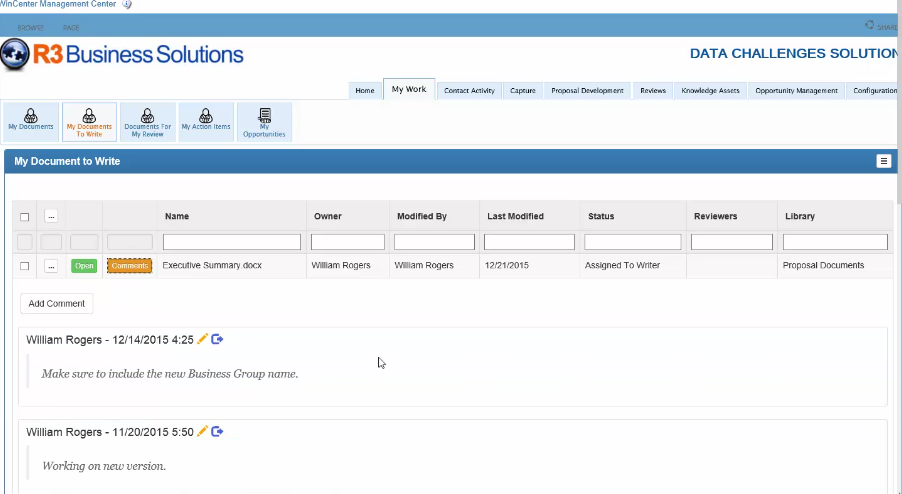Switch to the Home tab
The image size is (902, 494).
(x=365, y=90)
